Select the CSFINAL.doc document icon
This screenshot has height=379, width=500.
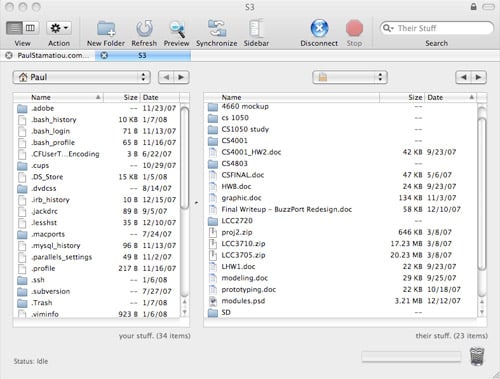[x=213, y=175]
